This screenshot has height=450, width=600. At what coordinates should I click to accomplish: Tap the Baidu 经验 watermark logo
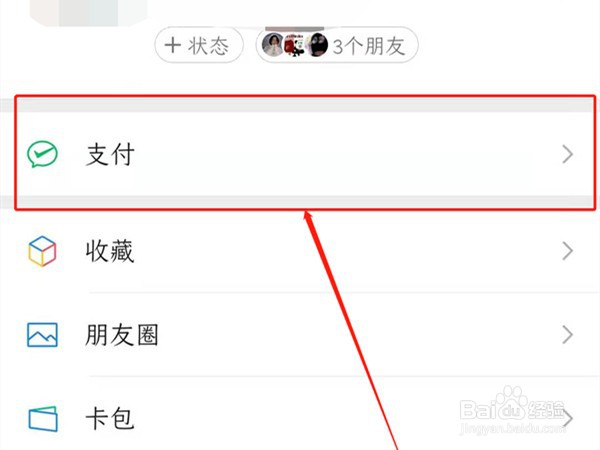[513, 409]
